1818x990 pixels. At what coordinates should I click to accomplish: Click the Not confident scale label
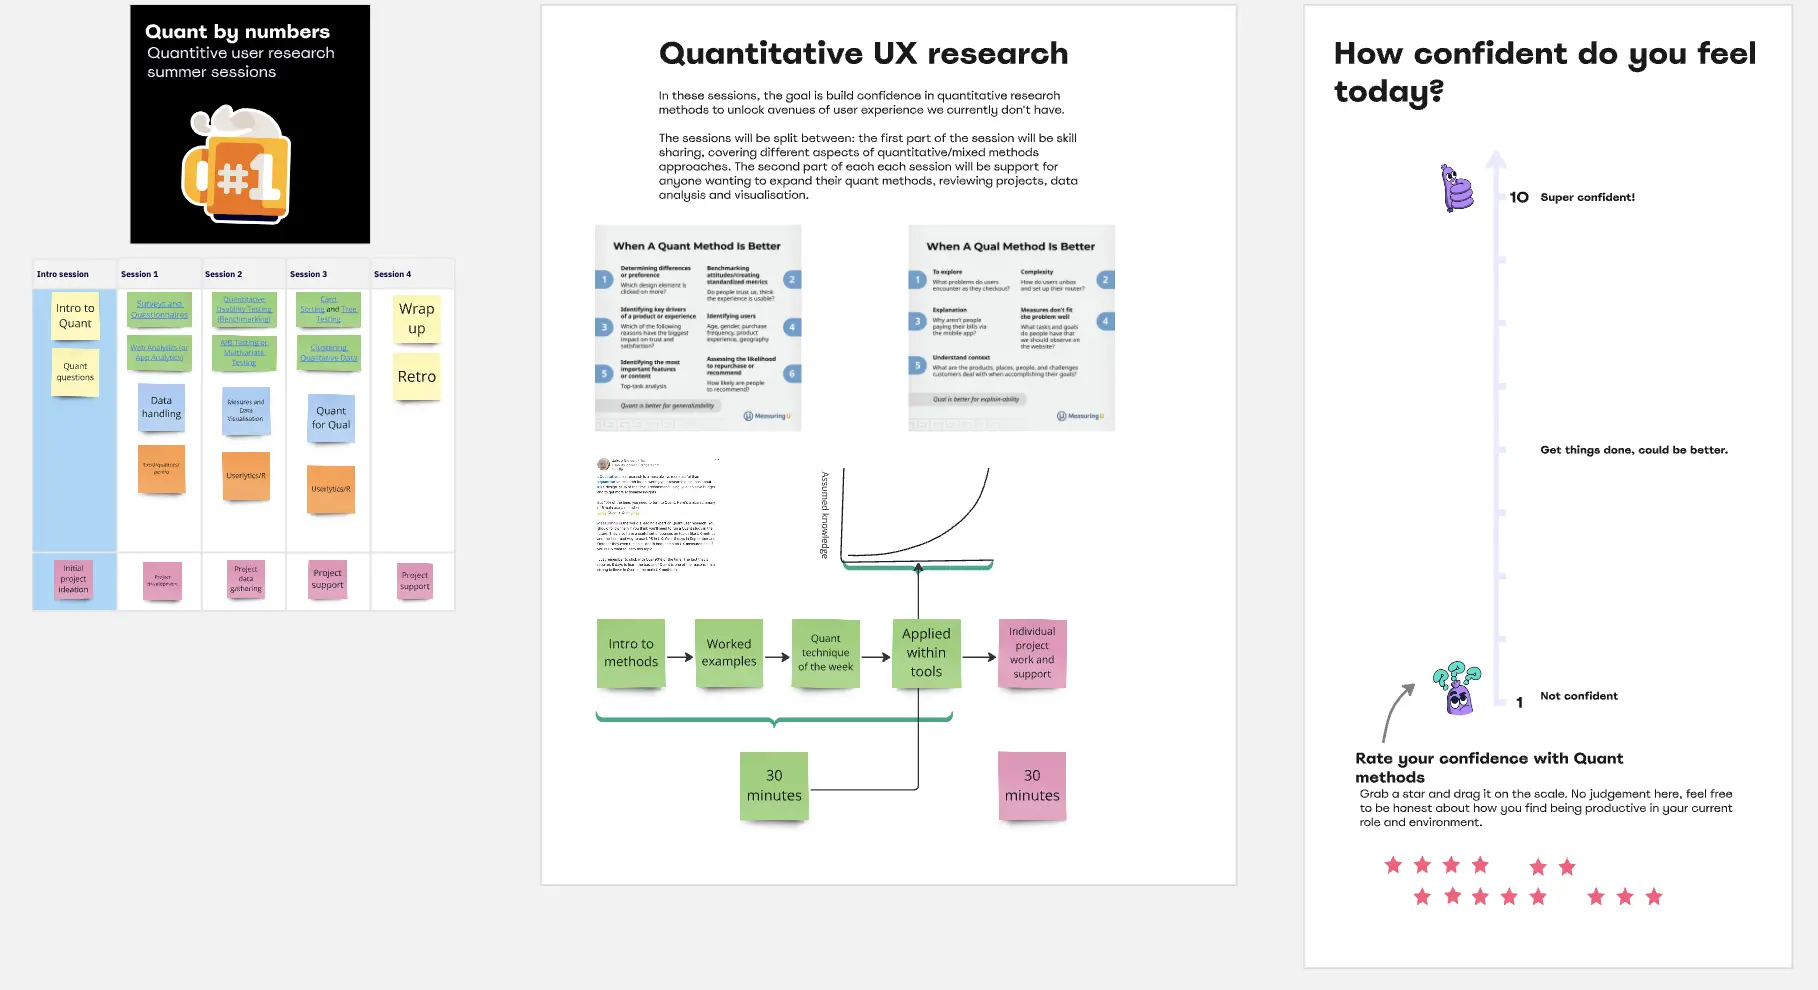click(x=1578, y=696)
